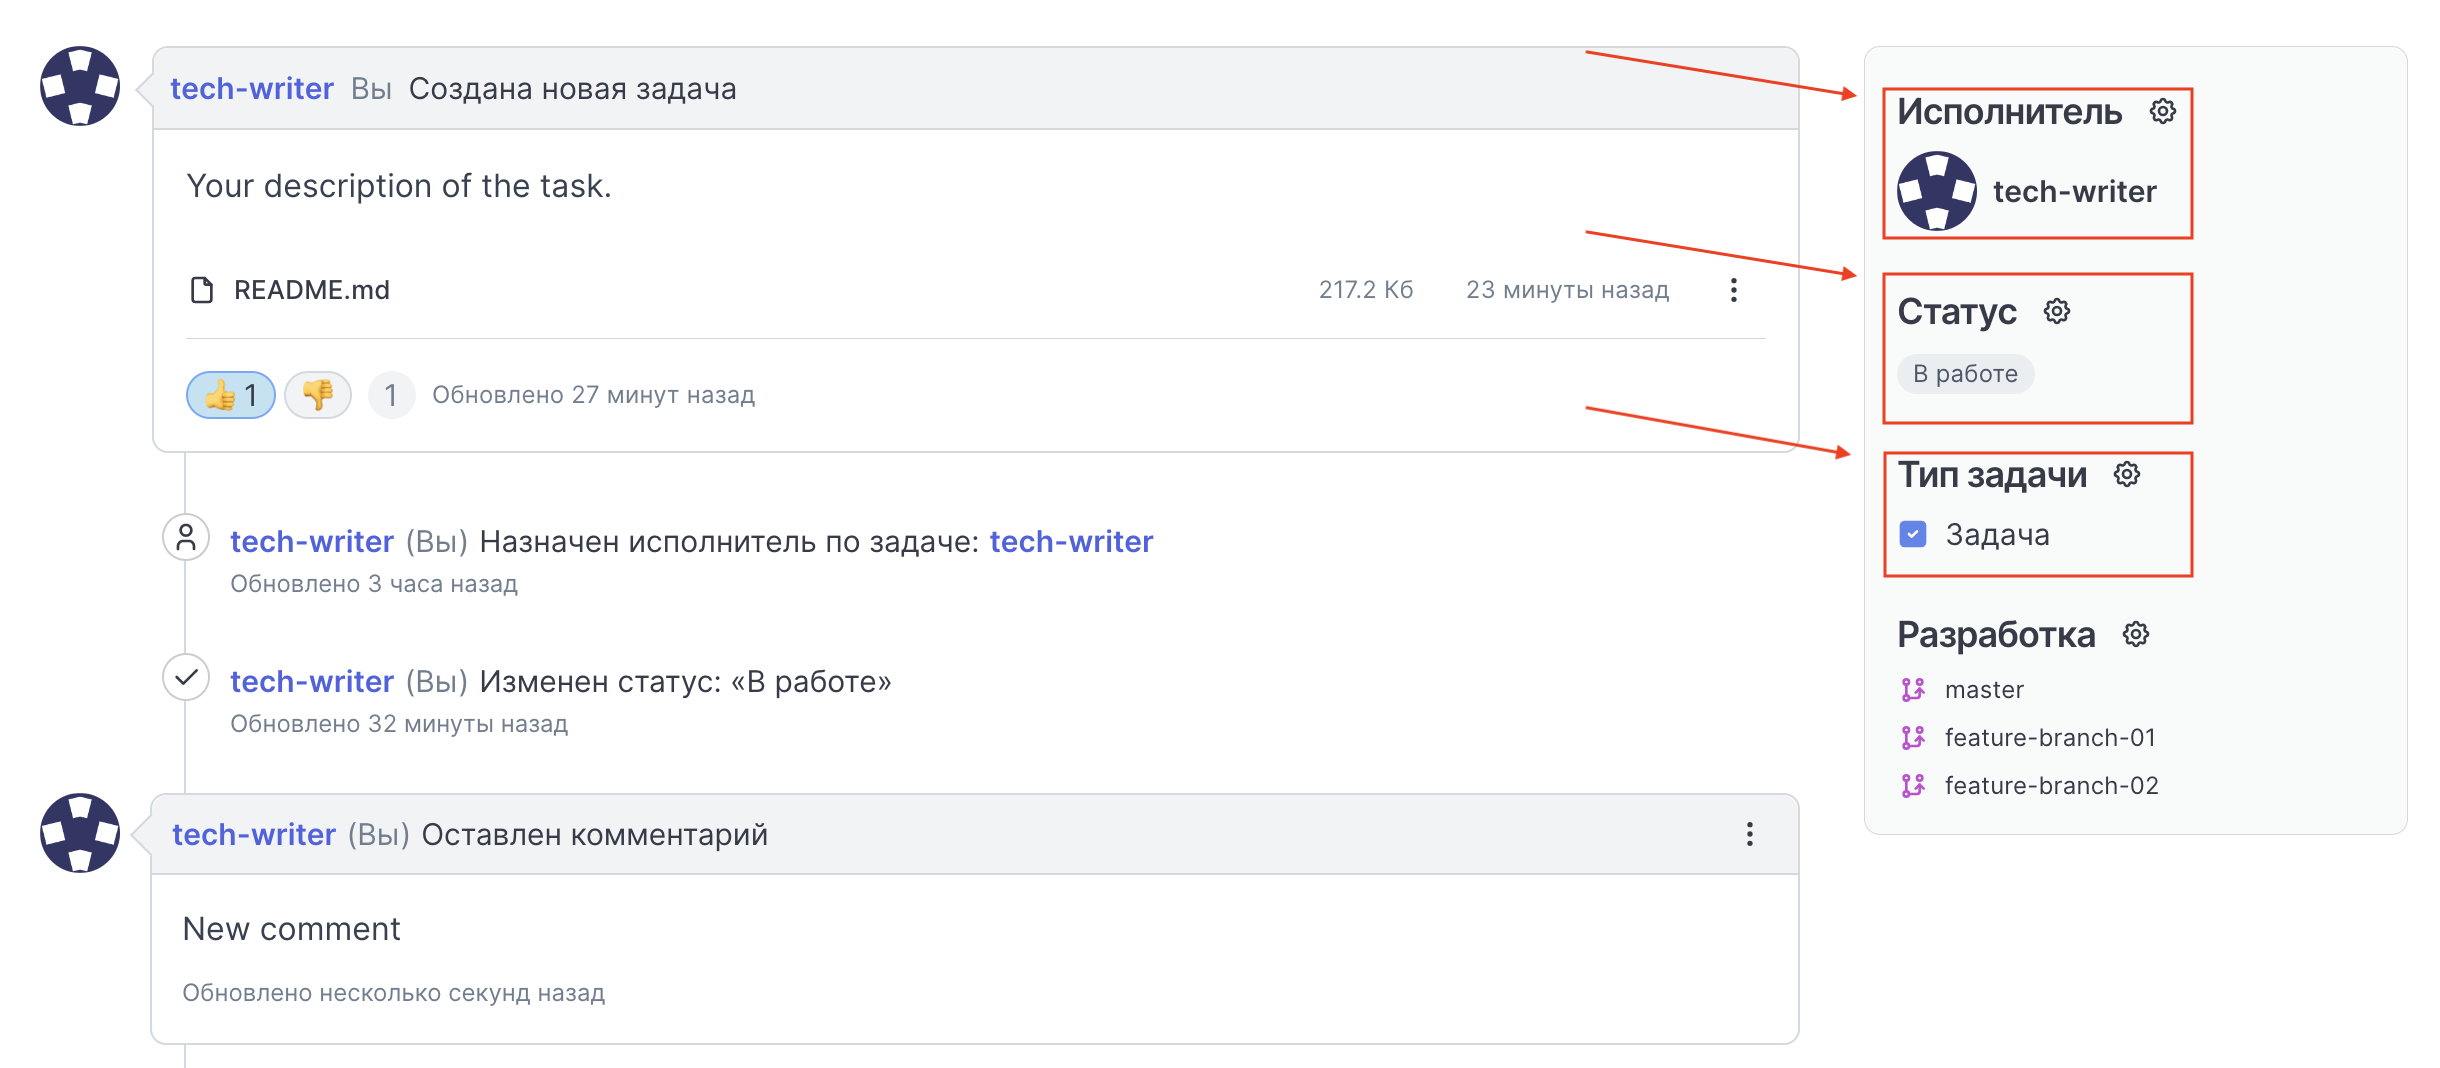The image size is (2440, 1068).
Task: Click the reactions total counter badge 1
Action: click(391, 395)
